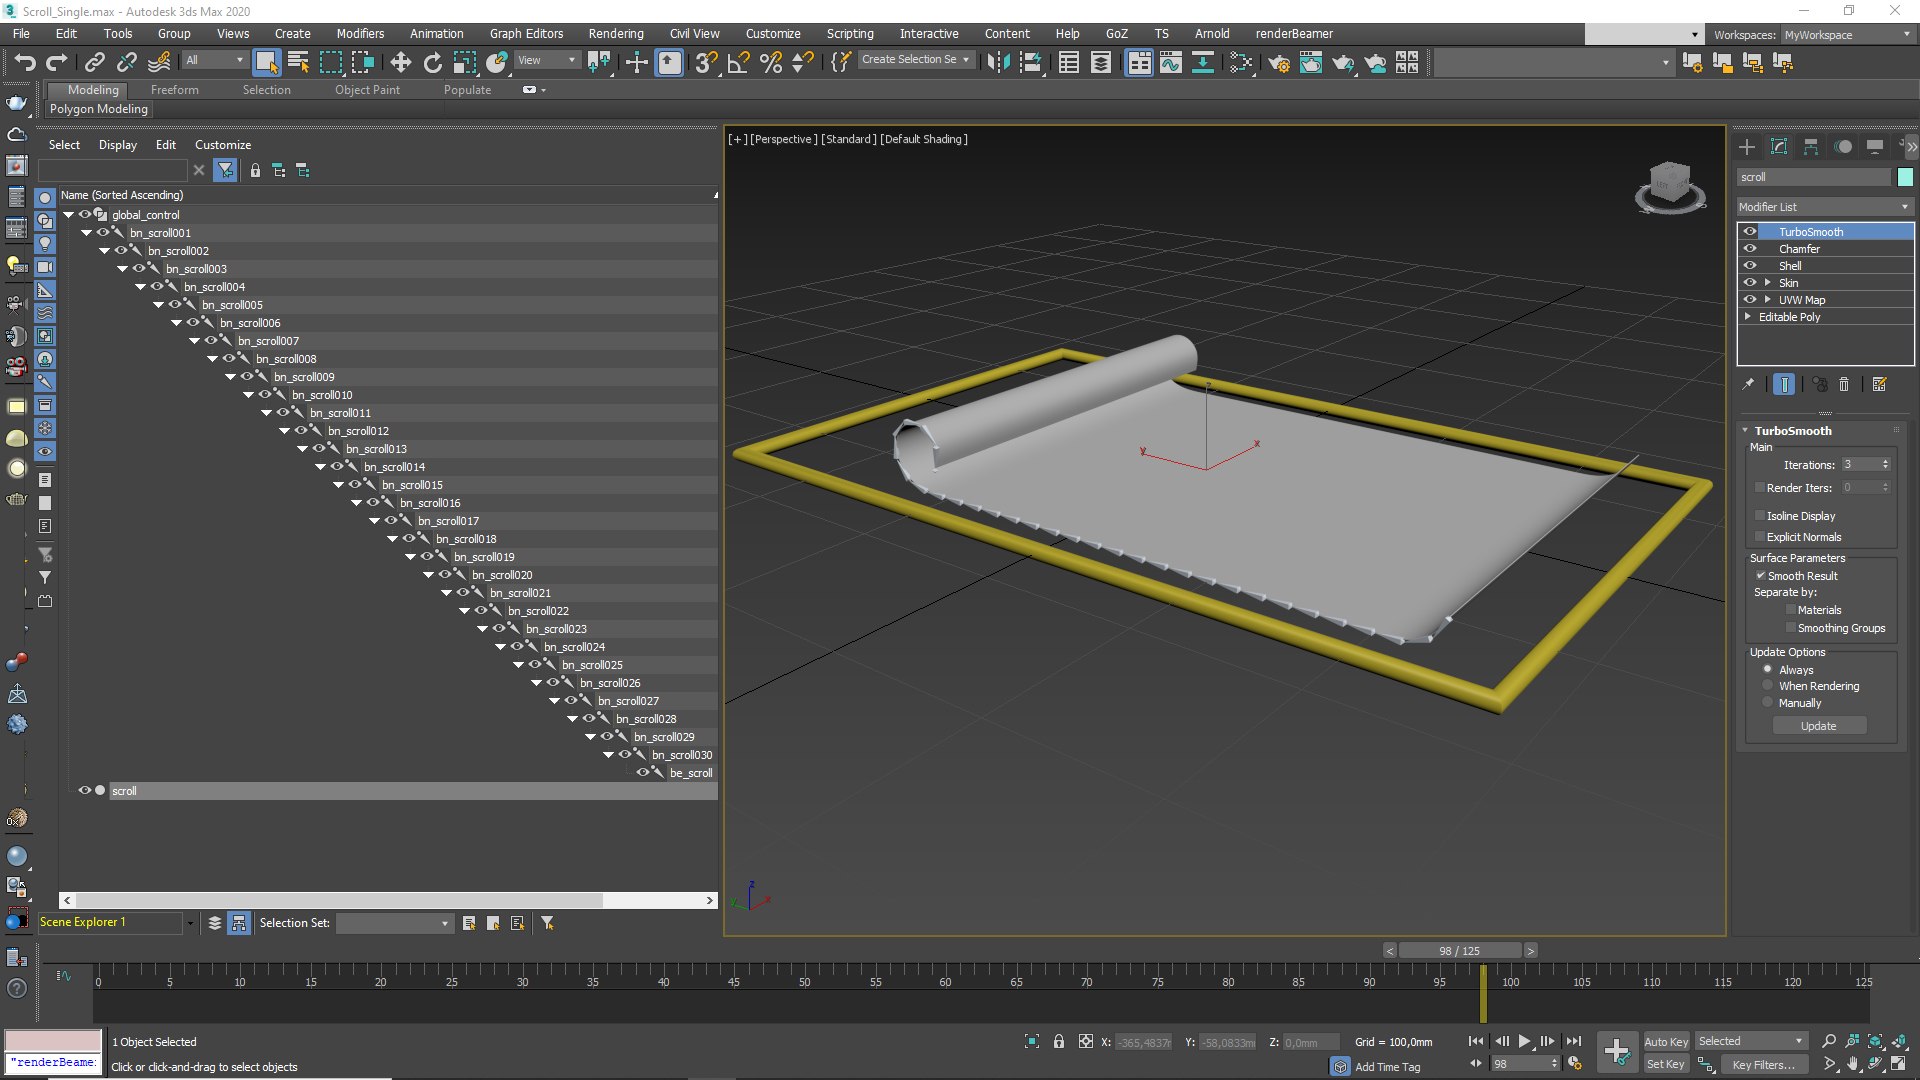Open the Customize menu in Scene Explorer
This screenshot has height=1080, width=1920.
(x=223, y=144)
